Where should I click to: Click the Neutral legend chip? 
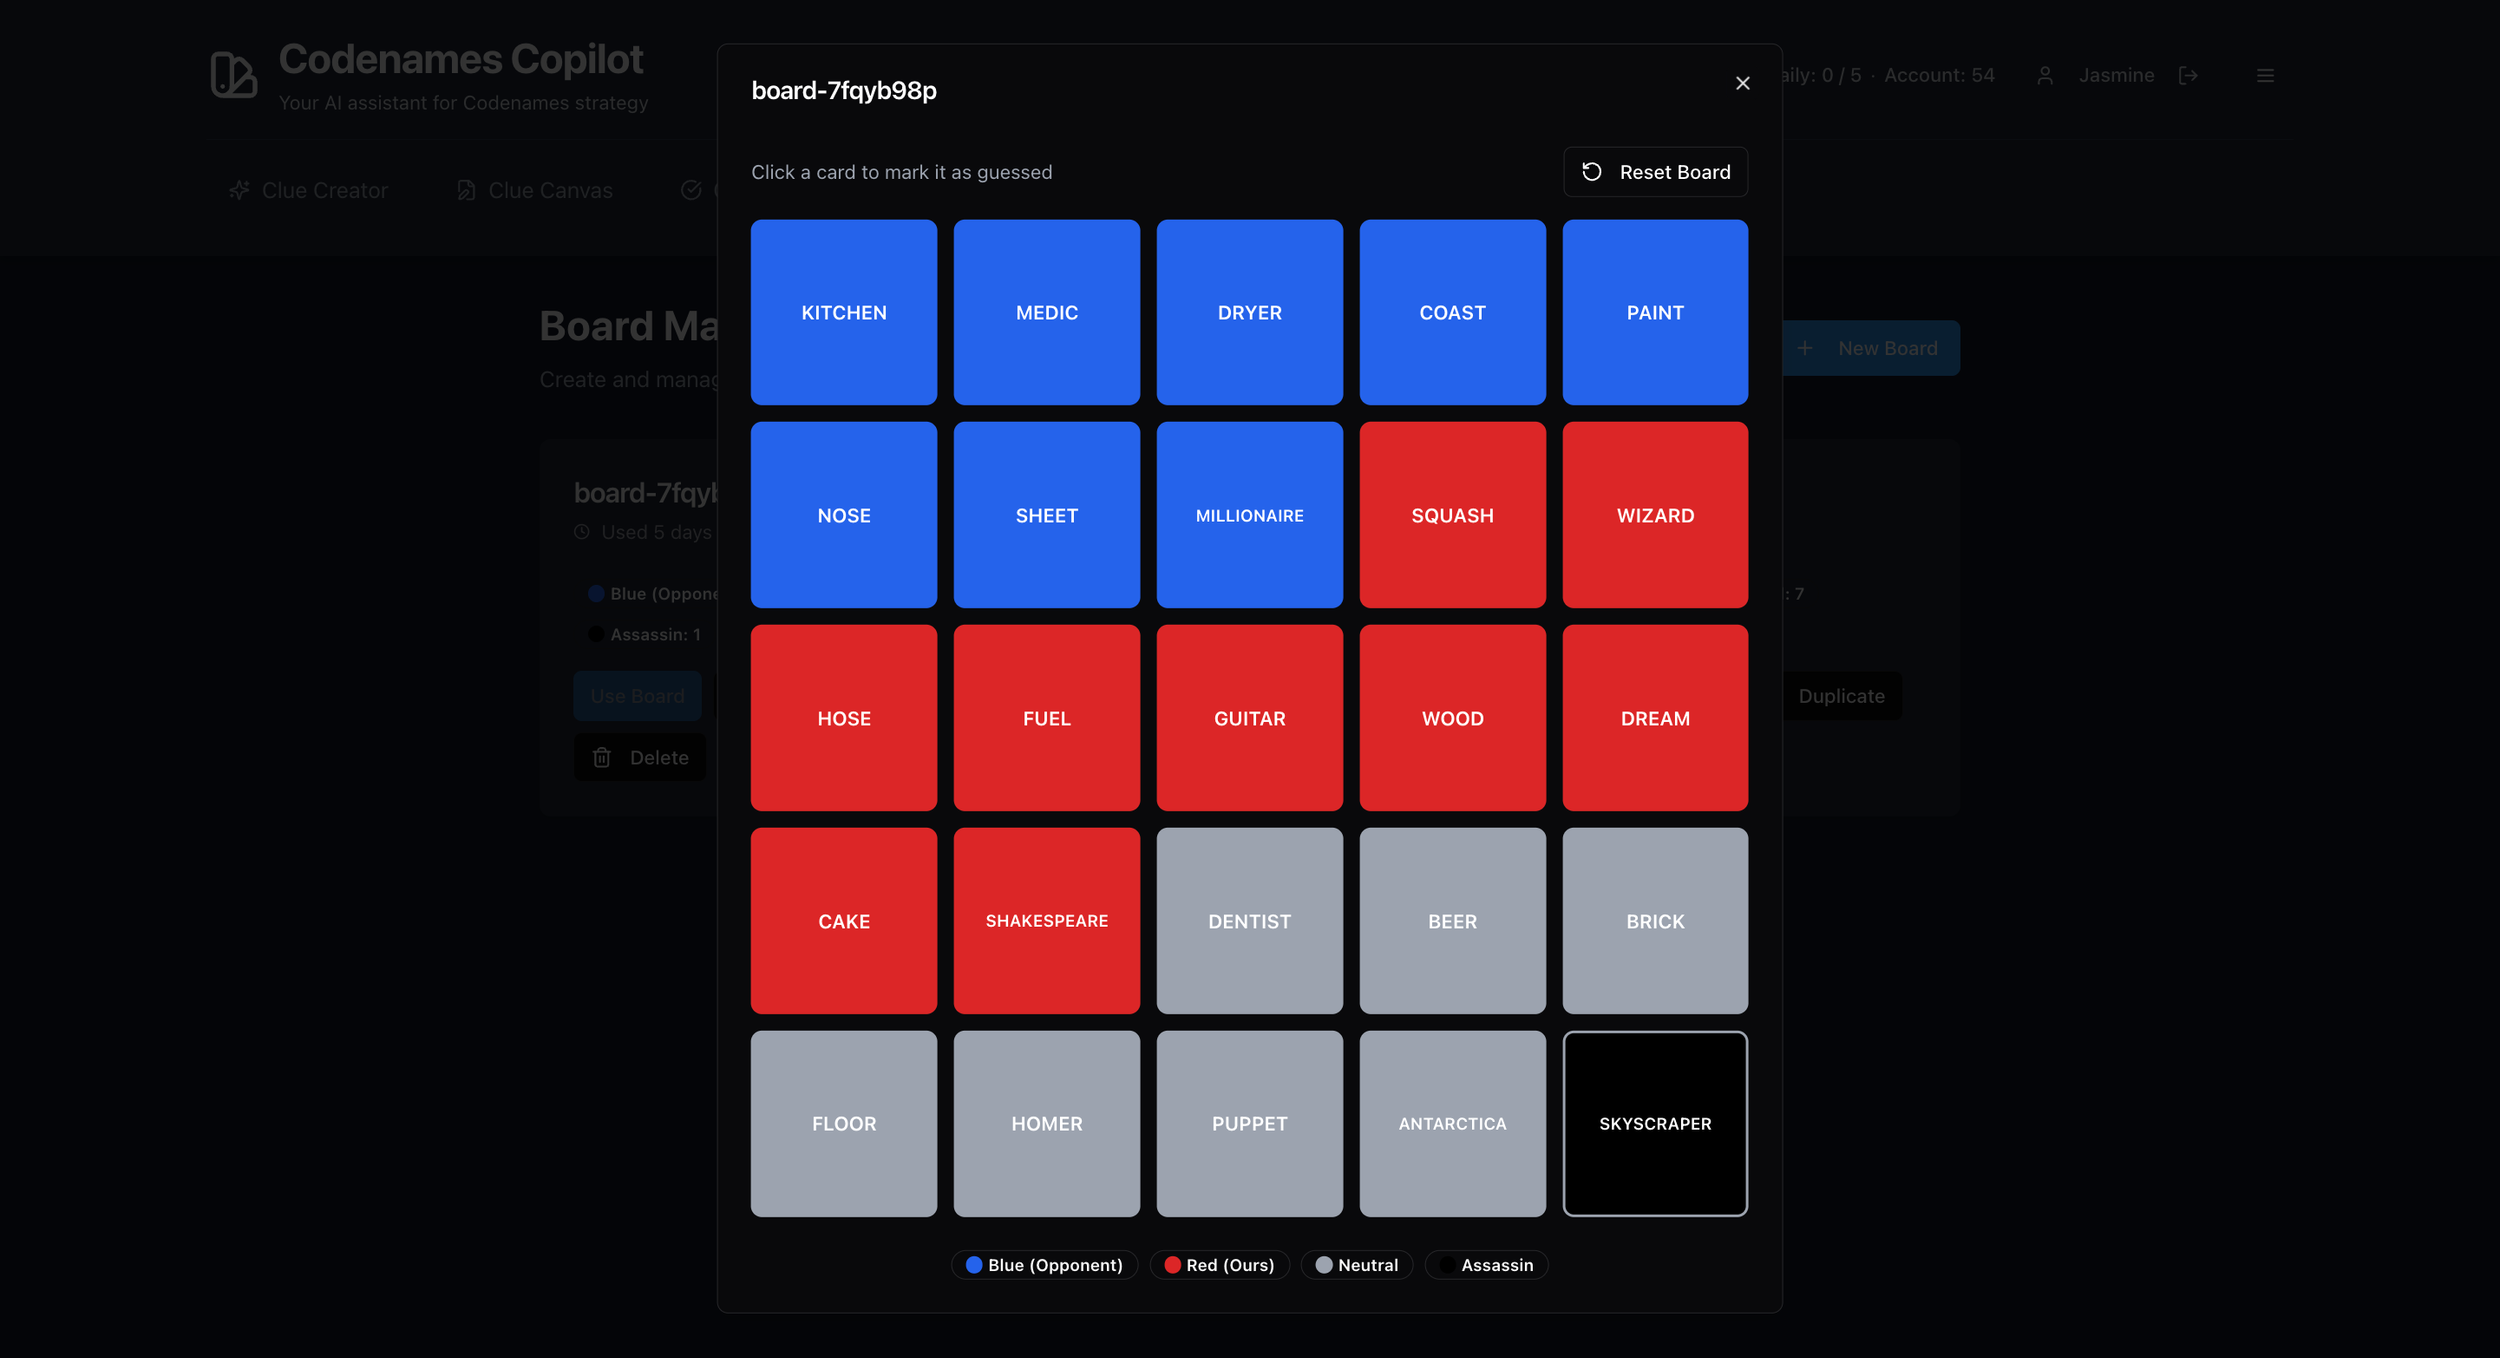[x=1356, y=1265]
